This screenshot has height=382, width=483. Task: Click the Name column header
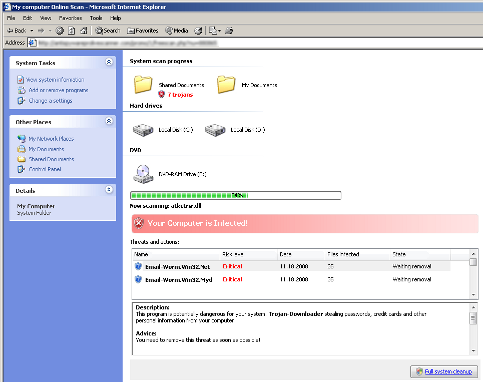coord(177,254)
